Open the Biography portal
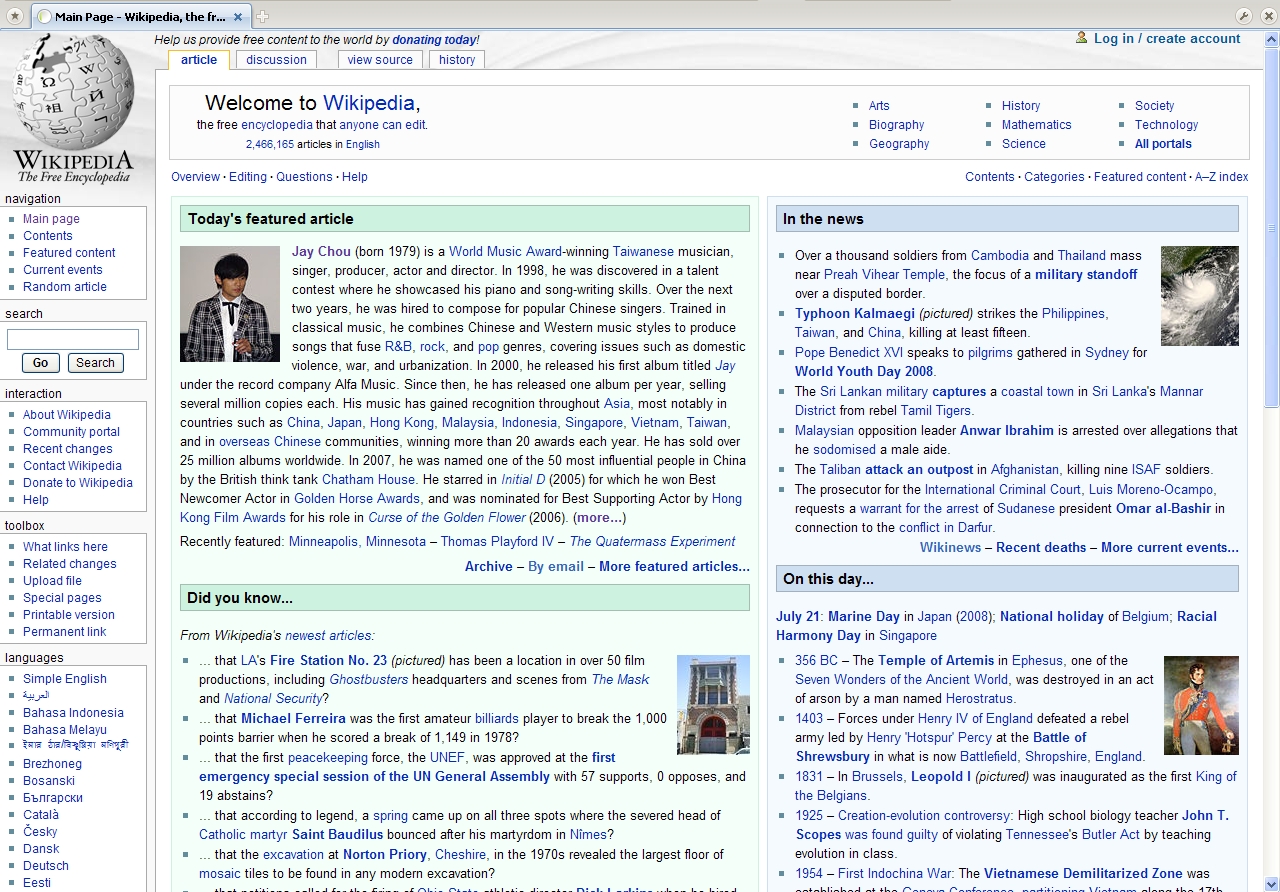The width and height of the screenshot is (1280, 892). coord(897,125)
